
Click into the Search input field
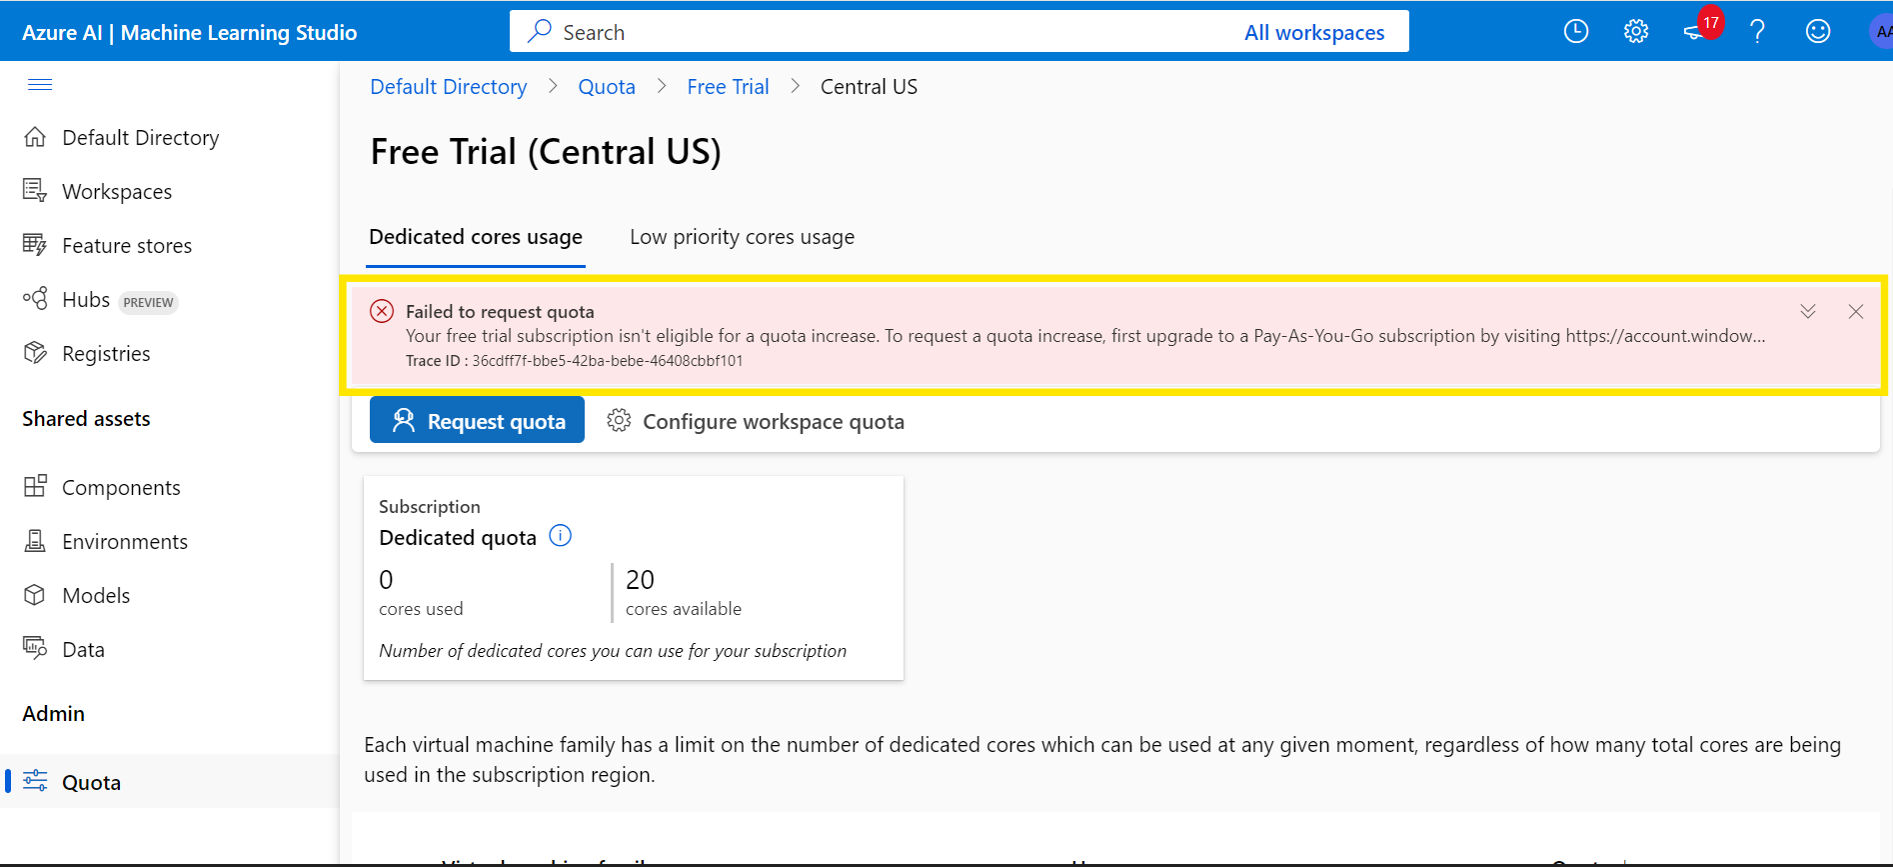tap(880, 32)
